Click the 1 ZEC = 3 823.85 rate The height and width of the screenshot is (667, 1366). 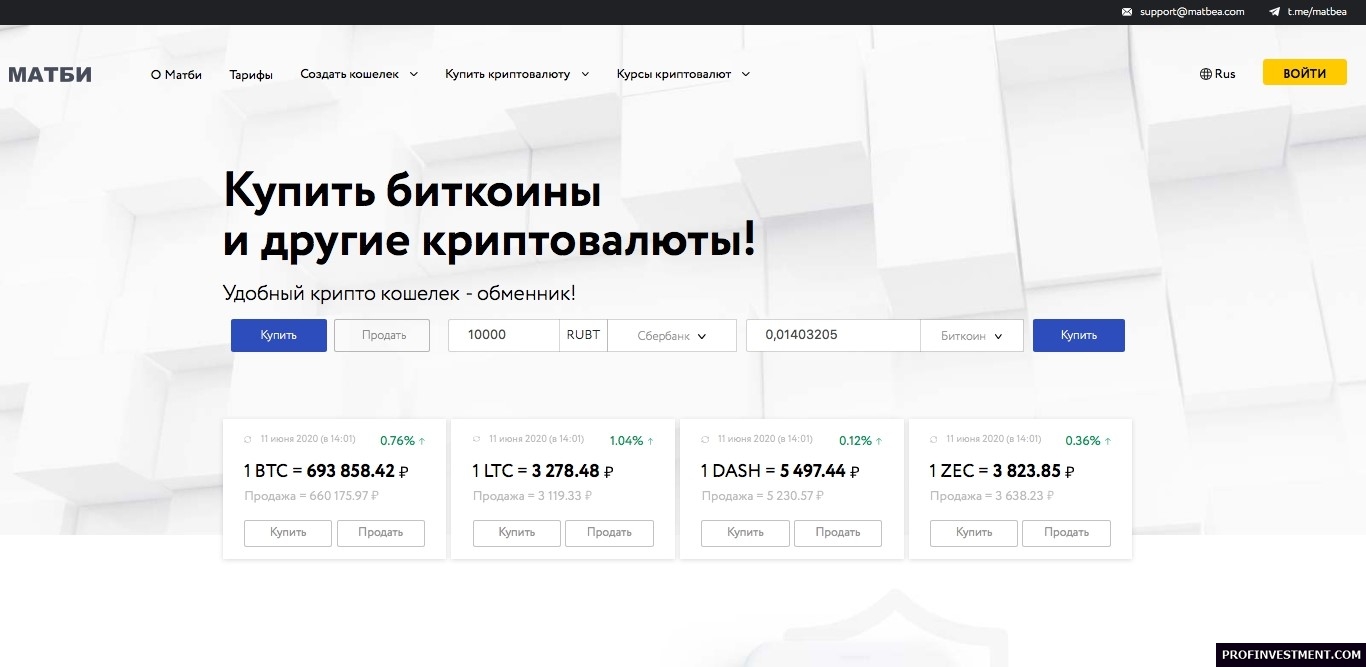[1003, 471]
